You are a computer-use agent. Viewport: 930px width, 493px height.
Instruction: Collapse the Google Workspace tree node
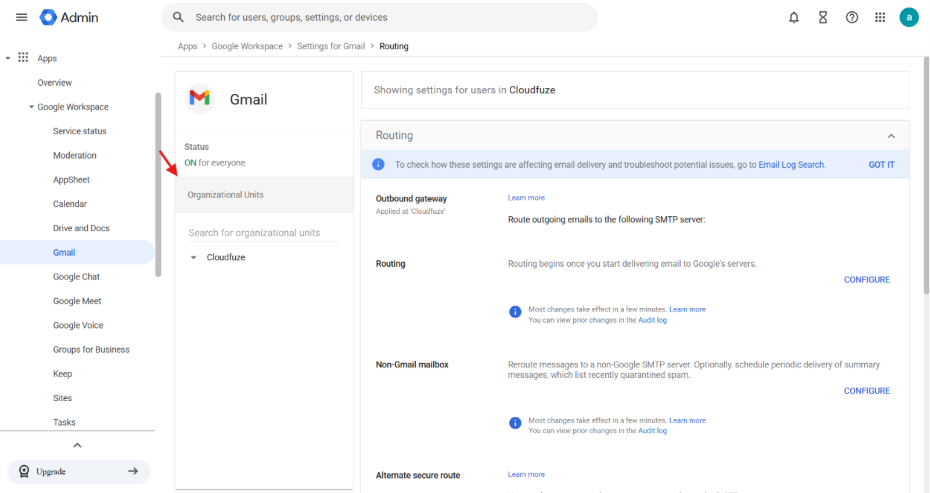[x=31, y=107]
